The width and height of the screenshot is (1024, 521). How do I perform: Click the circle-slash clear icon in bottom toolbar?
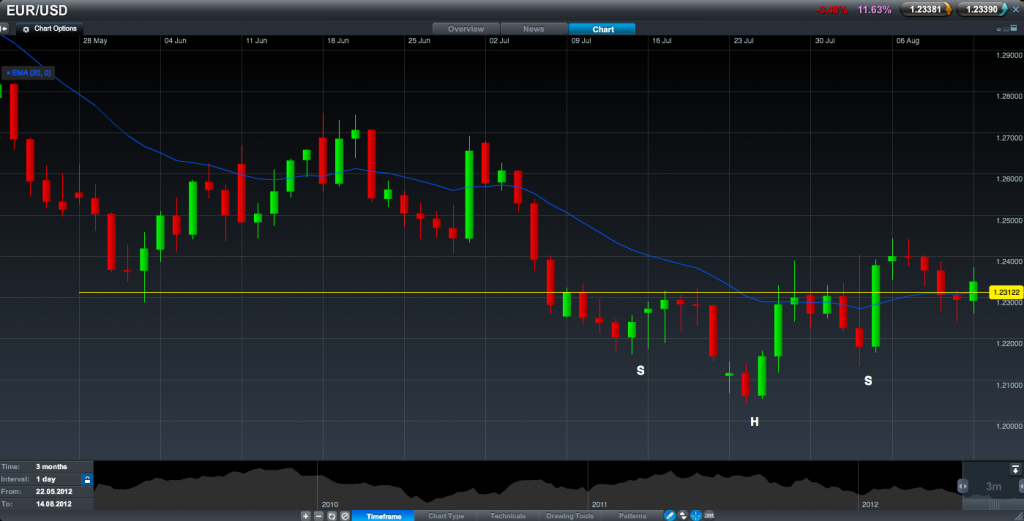coord(344,515)
